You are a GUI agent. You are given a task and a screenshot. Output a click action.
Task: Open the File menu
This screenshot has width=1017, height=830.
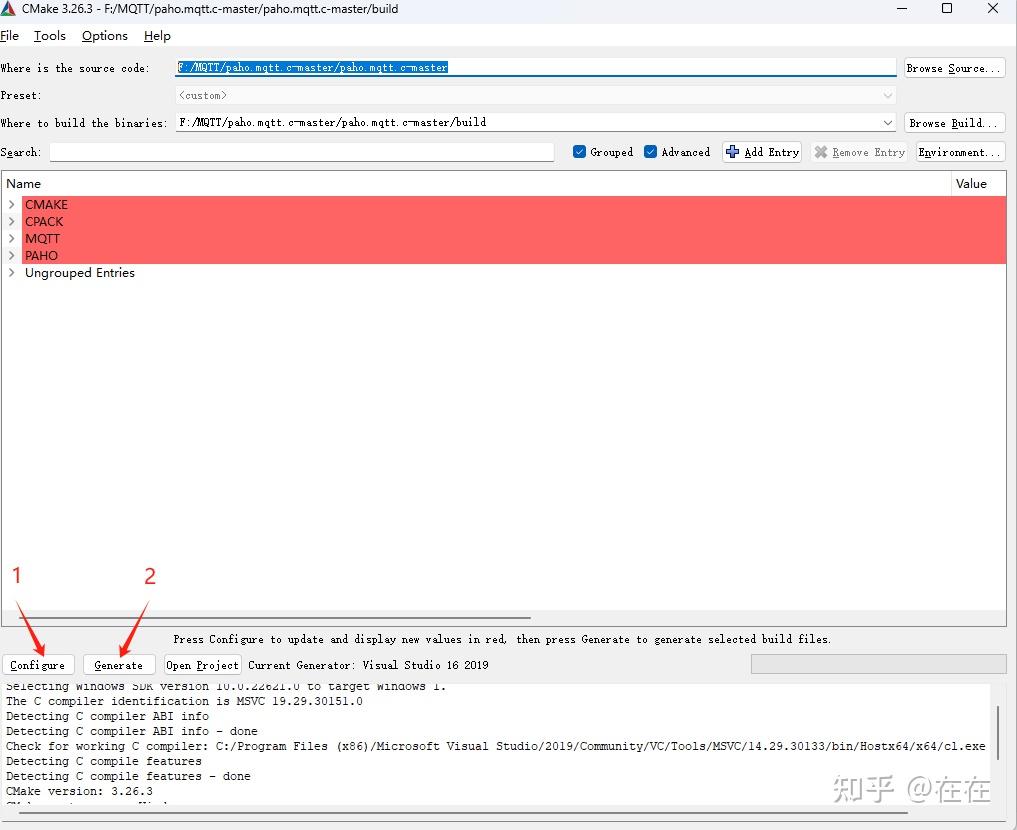pyautogui.click(x=10, y=36)
